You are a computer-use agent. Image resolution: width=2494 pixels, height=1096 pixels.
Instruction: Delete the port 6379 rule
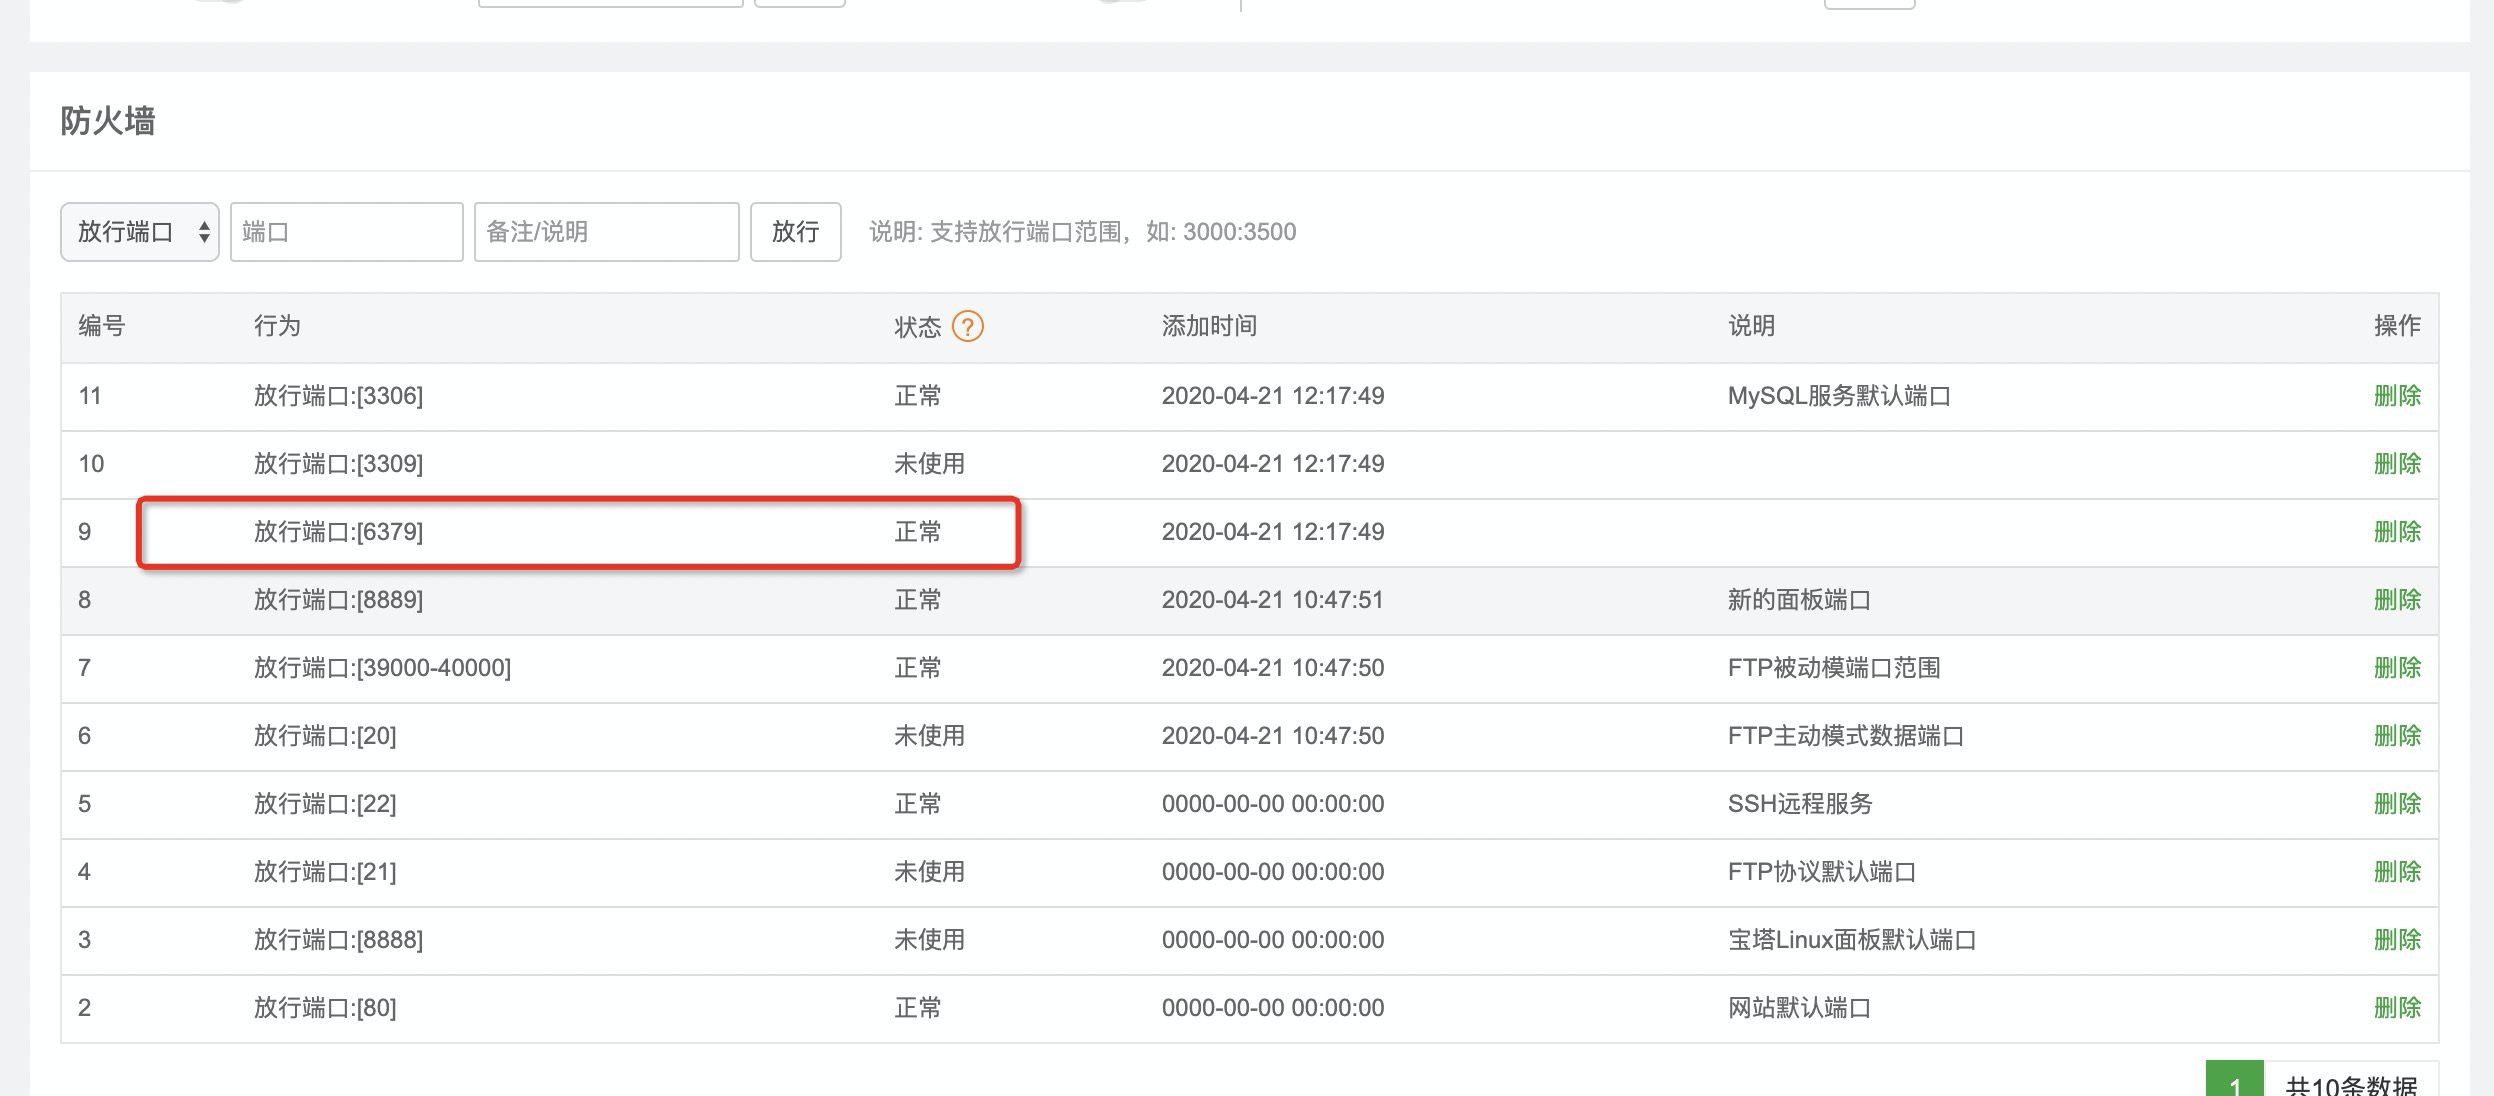(2397, 532)
